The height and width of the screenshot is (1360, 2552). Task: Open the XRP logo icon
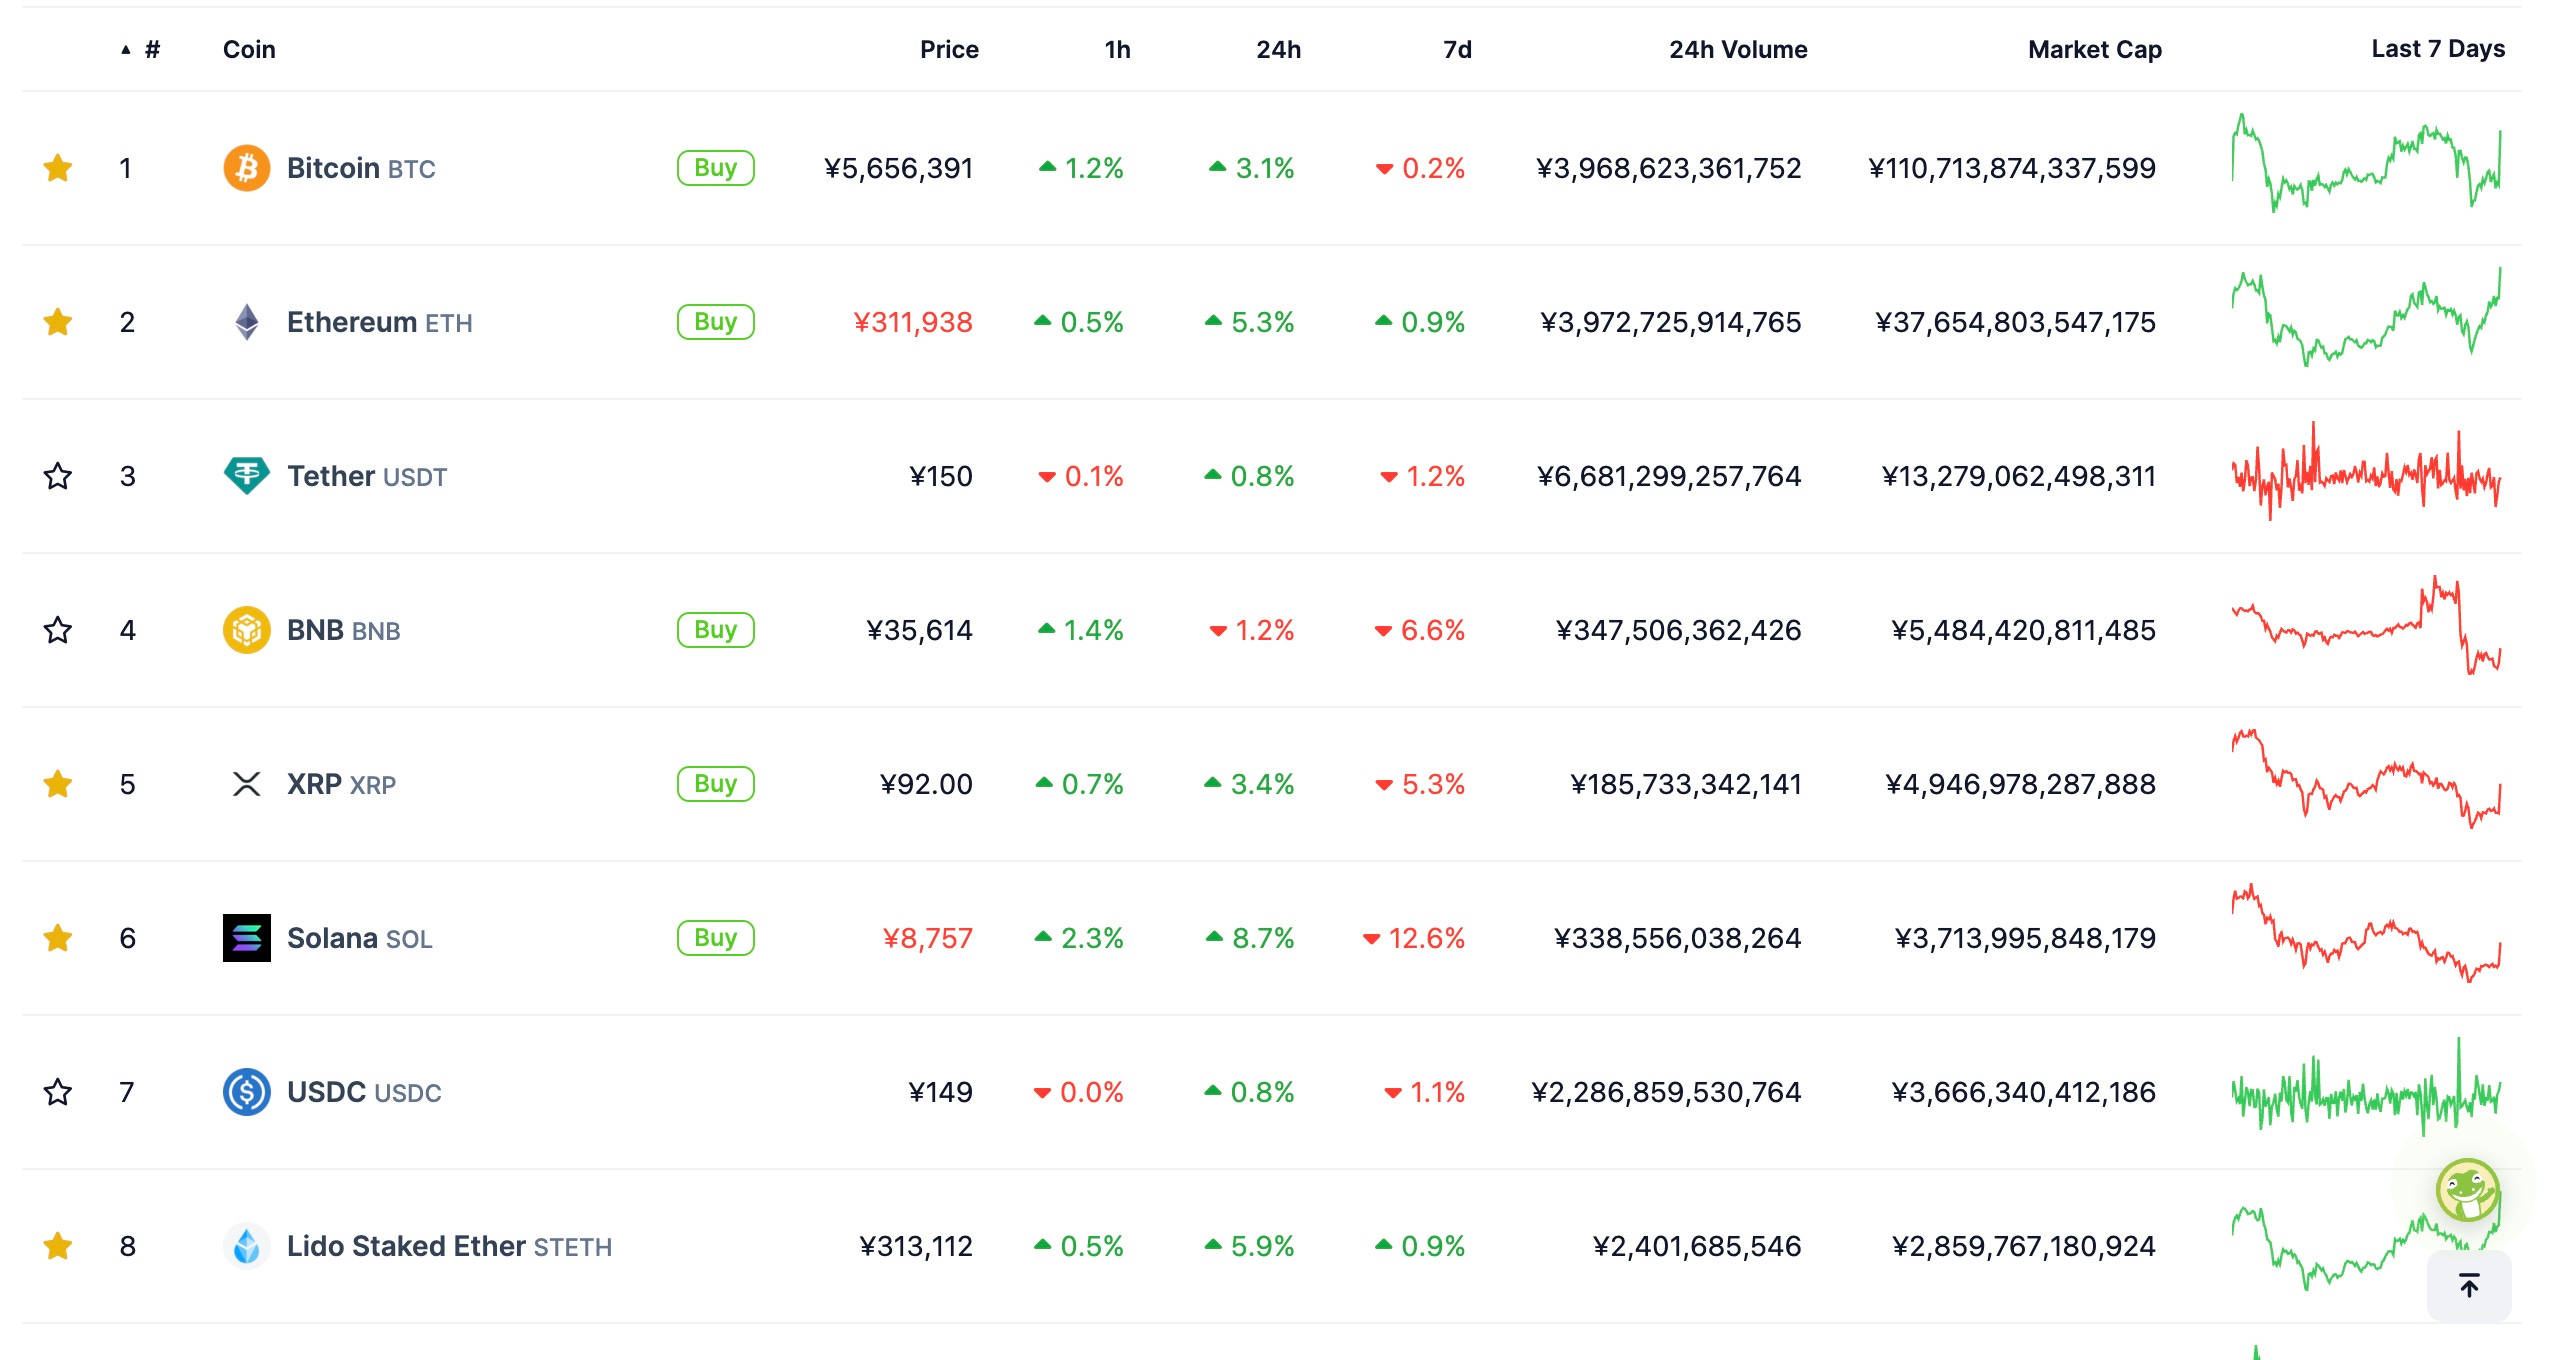[x=246, y=784]
